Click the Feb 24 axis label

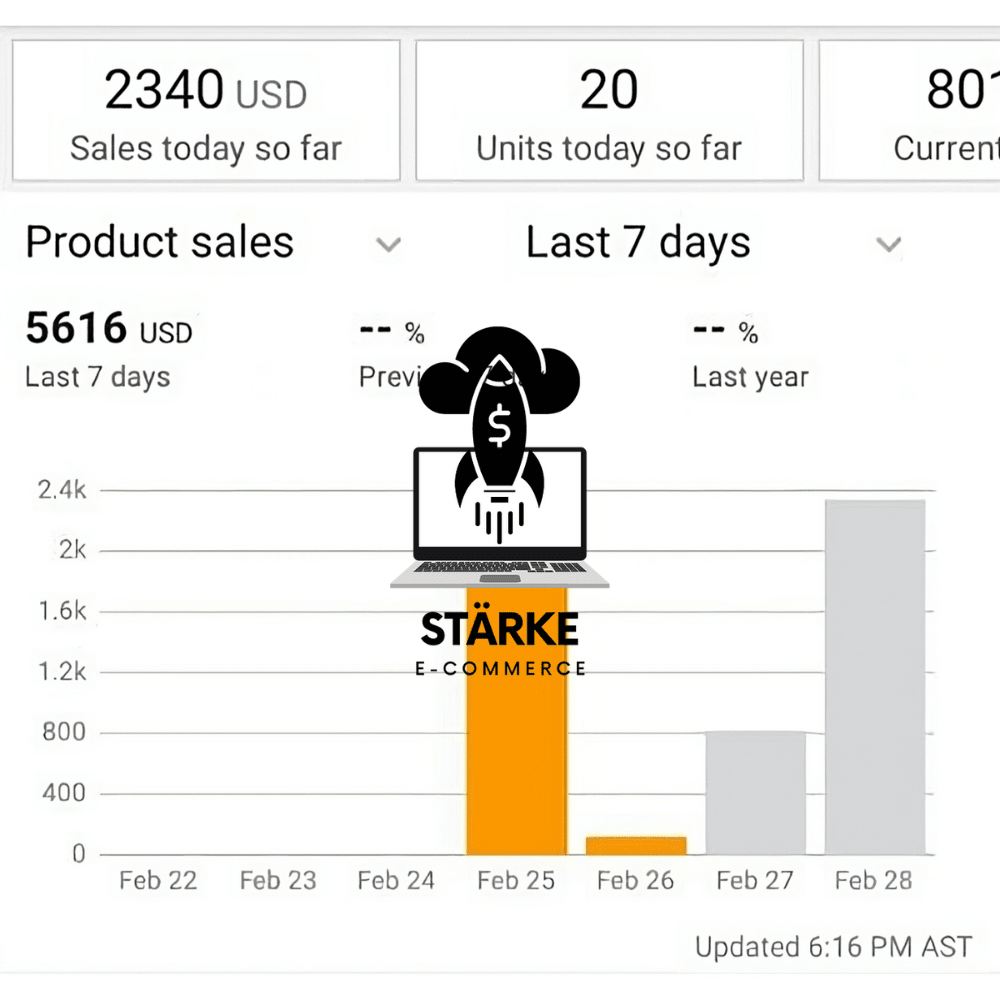click(x=396, y=881)
